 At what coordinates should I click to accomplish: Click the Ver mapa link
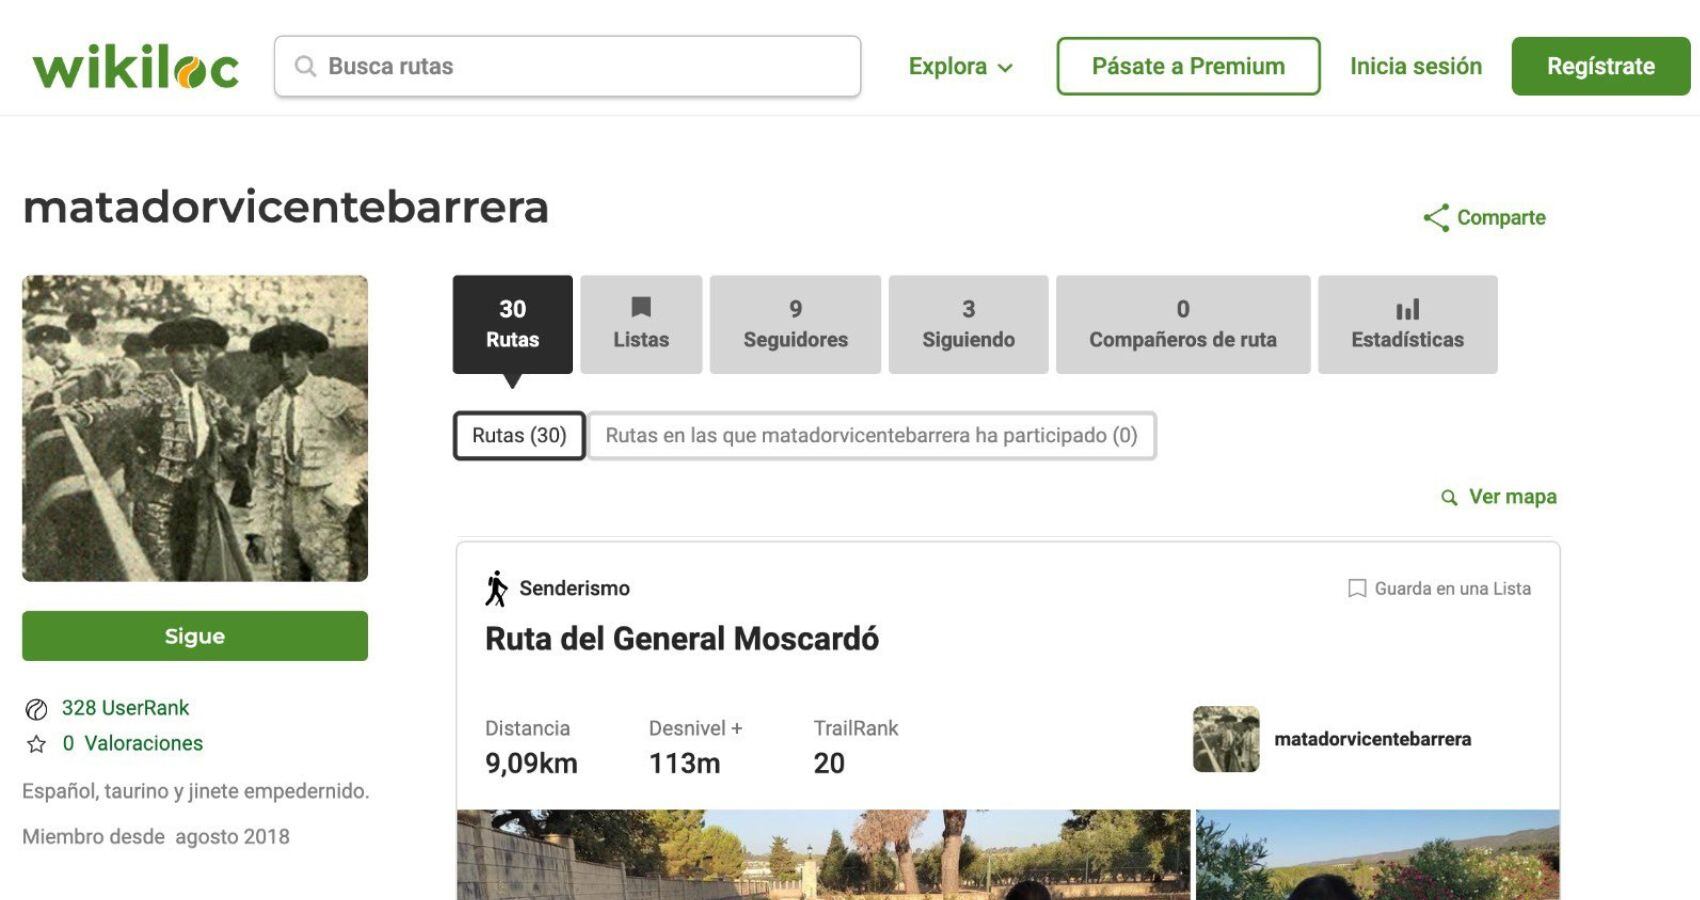(x=1512, y=497)
